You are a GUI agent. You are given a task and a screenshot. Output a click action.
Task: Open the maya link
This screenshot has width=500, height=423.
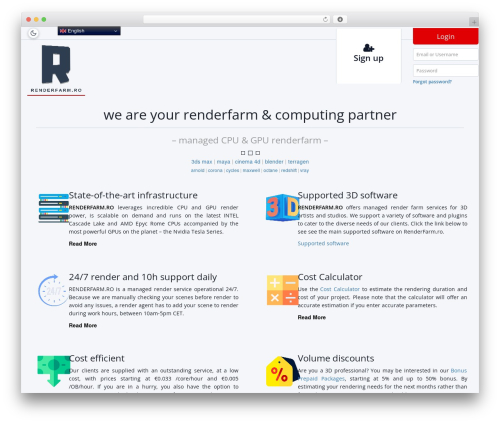[x=223, y=162]
